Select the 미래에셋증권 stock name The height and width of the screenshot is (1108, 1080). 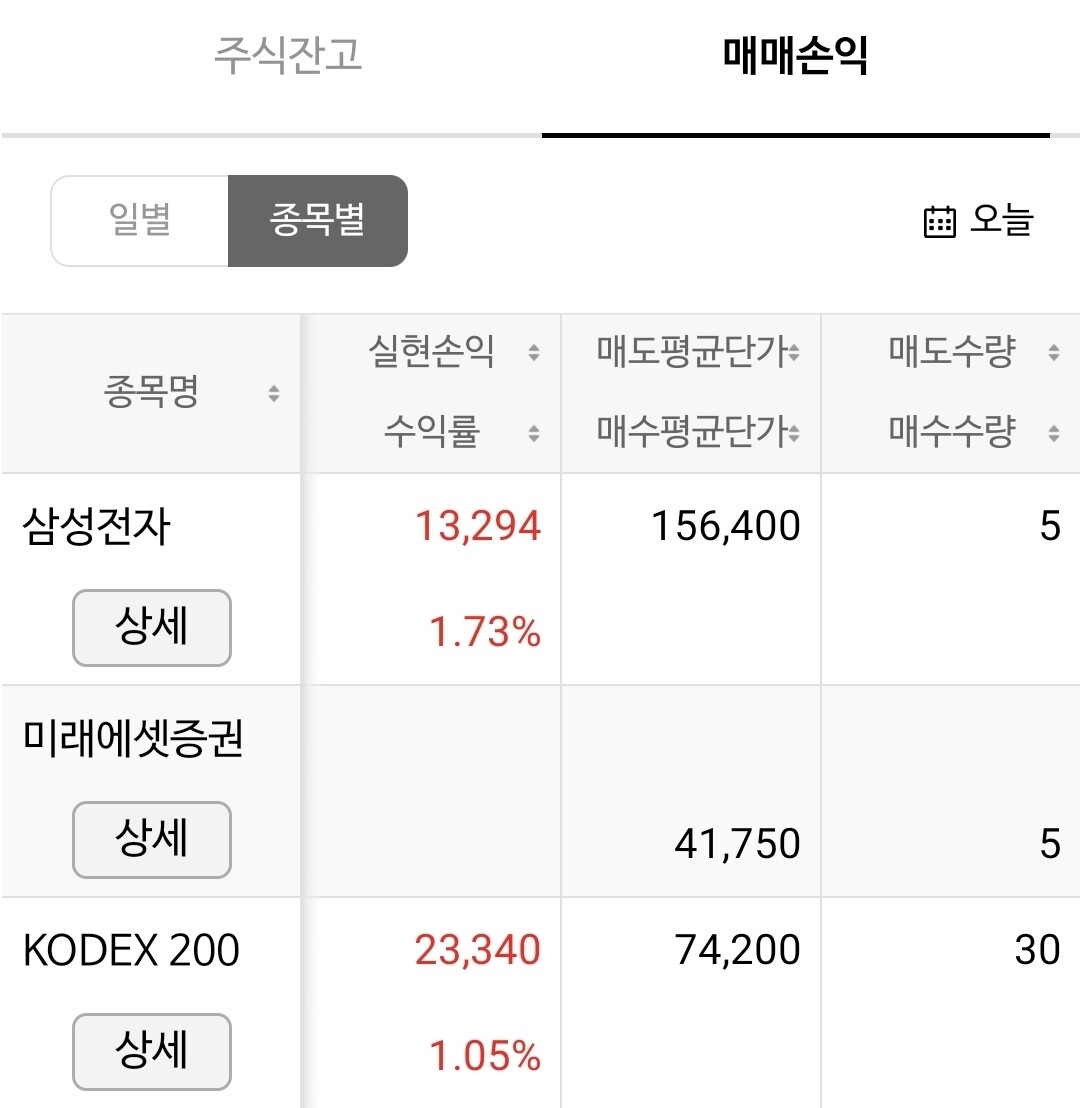coord(133,739)
